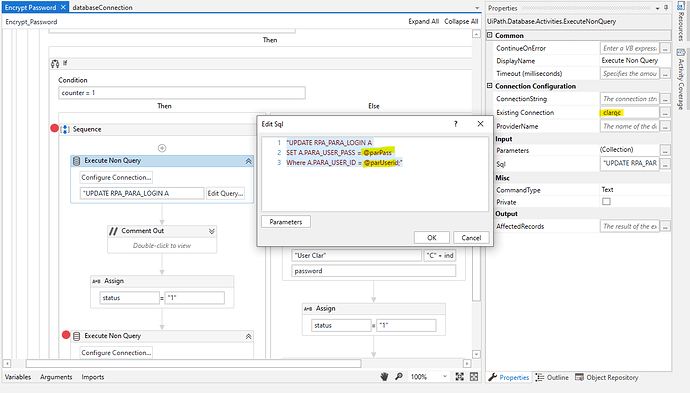The width and height of the screenshot is (690, 393).
Task: Expand the Comment Out activity
Action: pos(212,231)
